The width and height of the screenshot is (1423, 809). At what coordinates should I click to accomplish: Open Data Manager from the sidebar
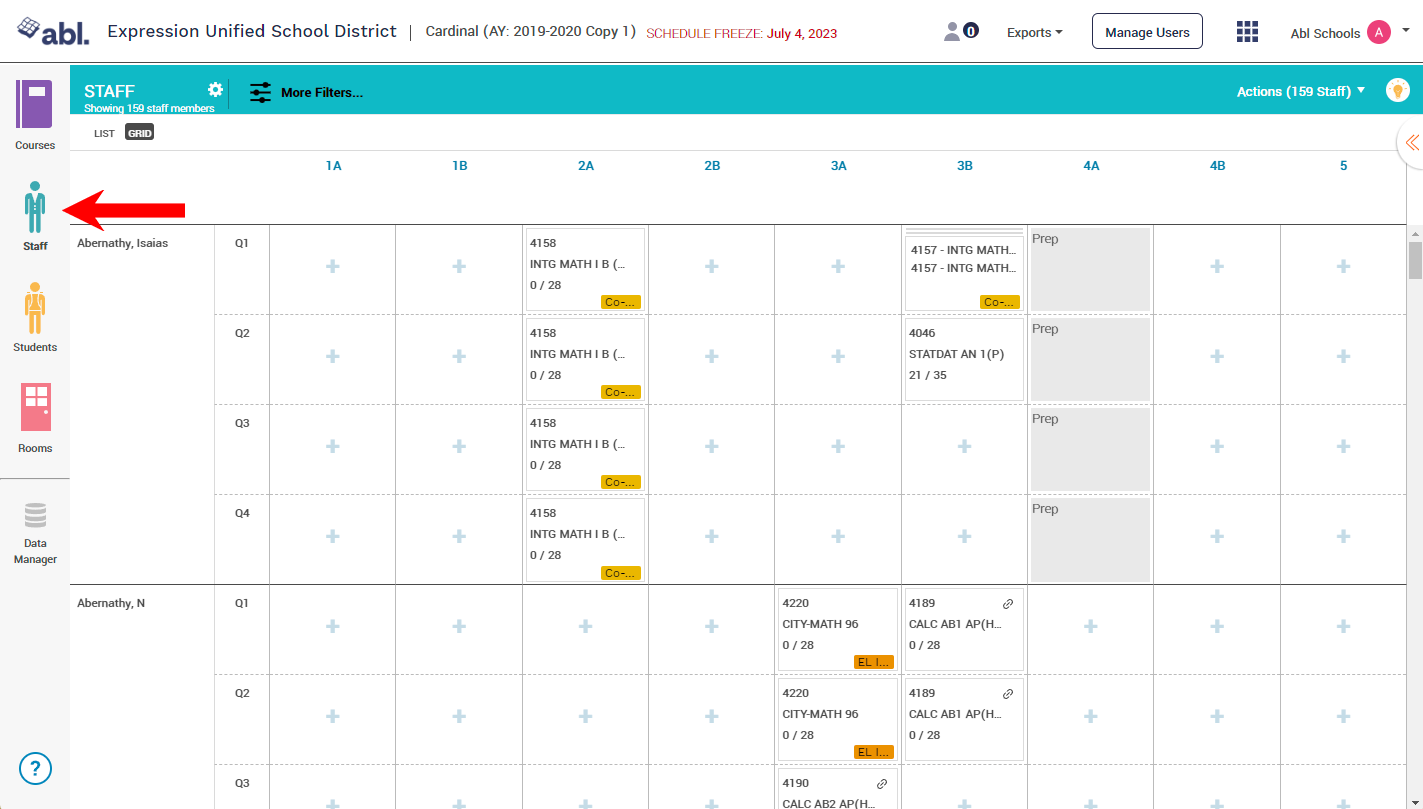[35, 534]
